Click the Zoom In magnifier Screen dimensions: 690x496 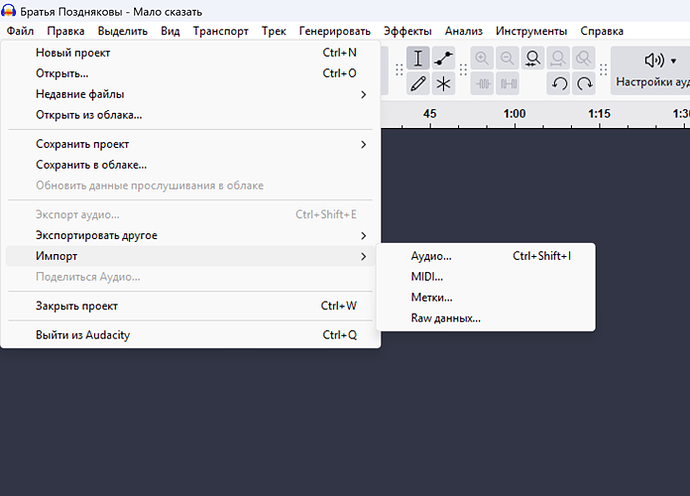pyautogui.click(x=482, y=59)
